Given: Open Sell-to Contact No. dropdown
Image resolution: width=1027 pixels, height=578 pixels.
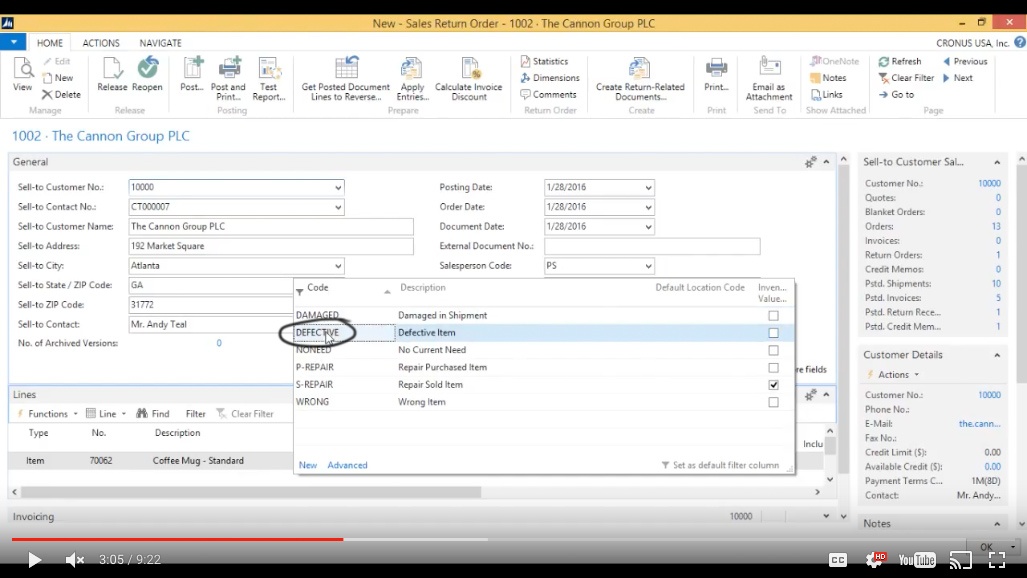Looking at the screenshot, I should tap(338, 207).
